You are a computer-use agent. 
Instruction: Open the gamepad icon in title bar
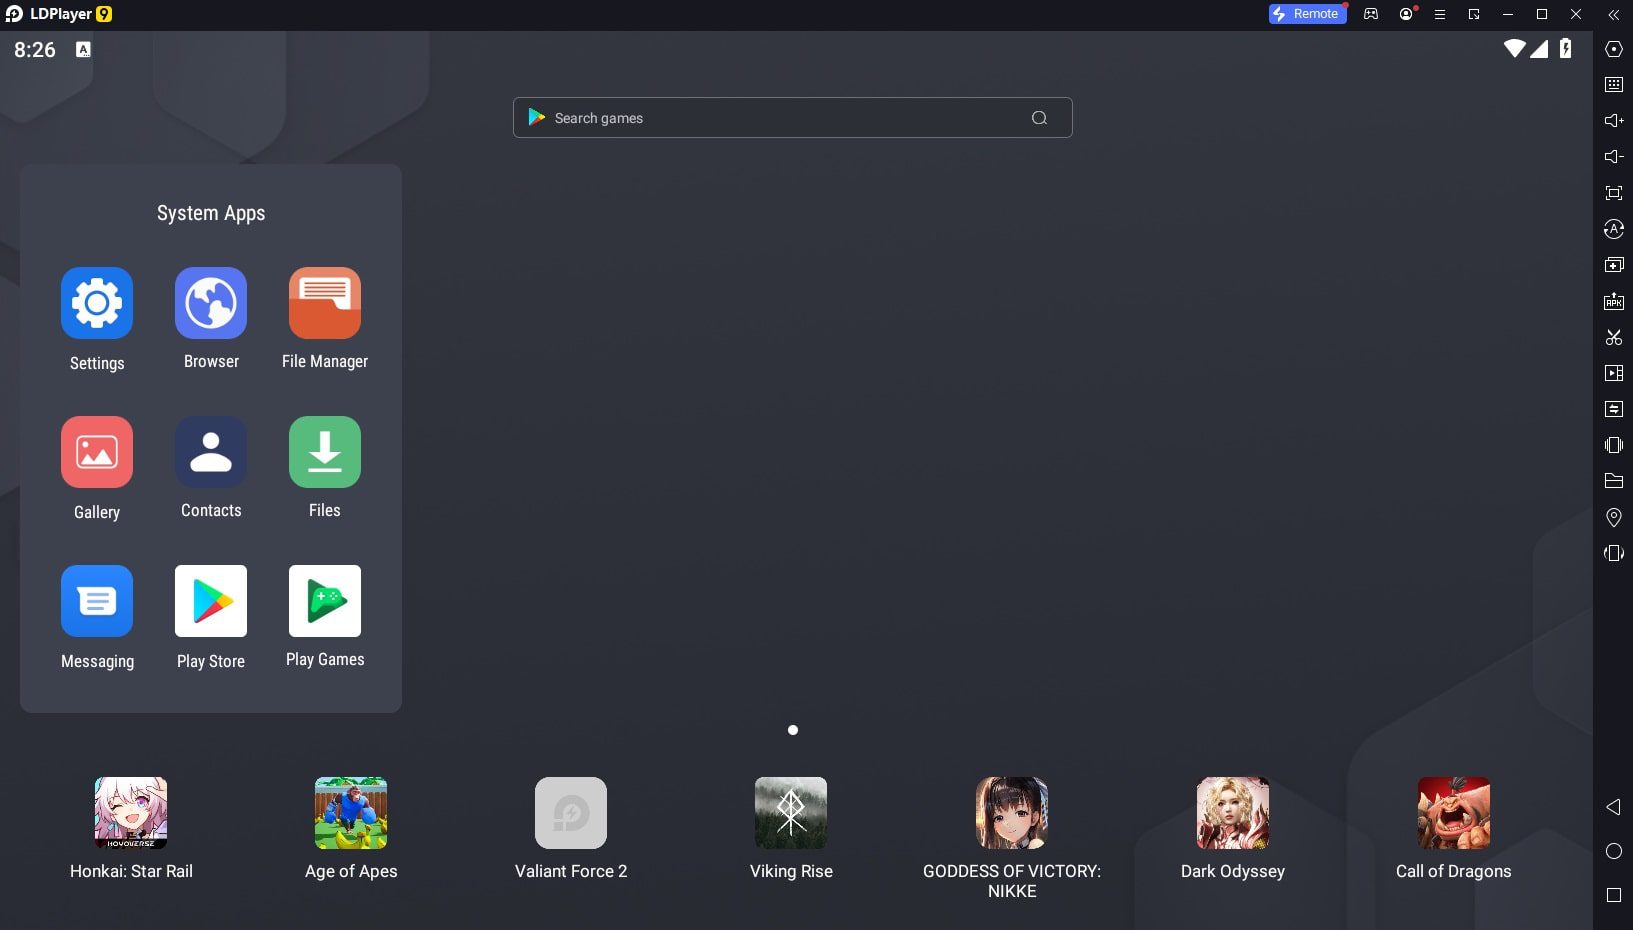(x=1371, y=14)
